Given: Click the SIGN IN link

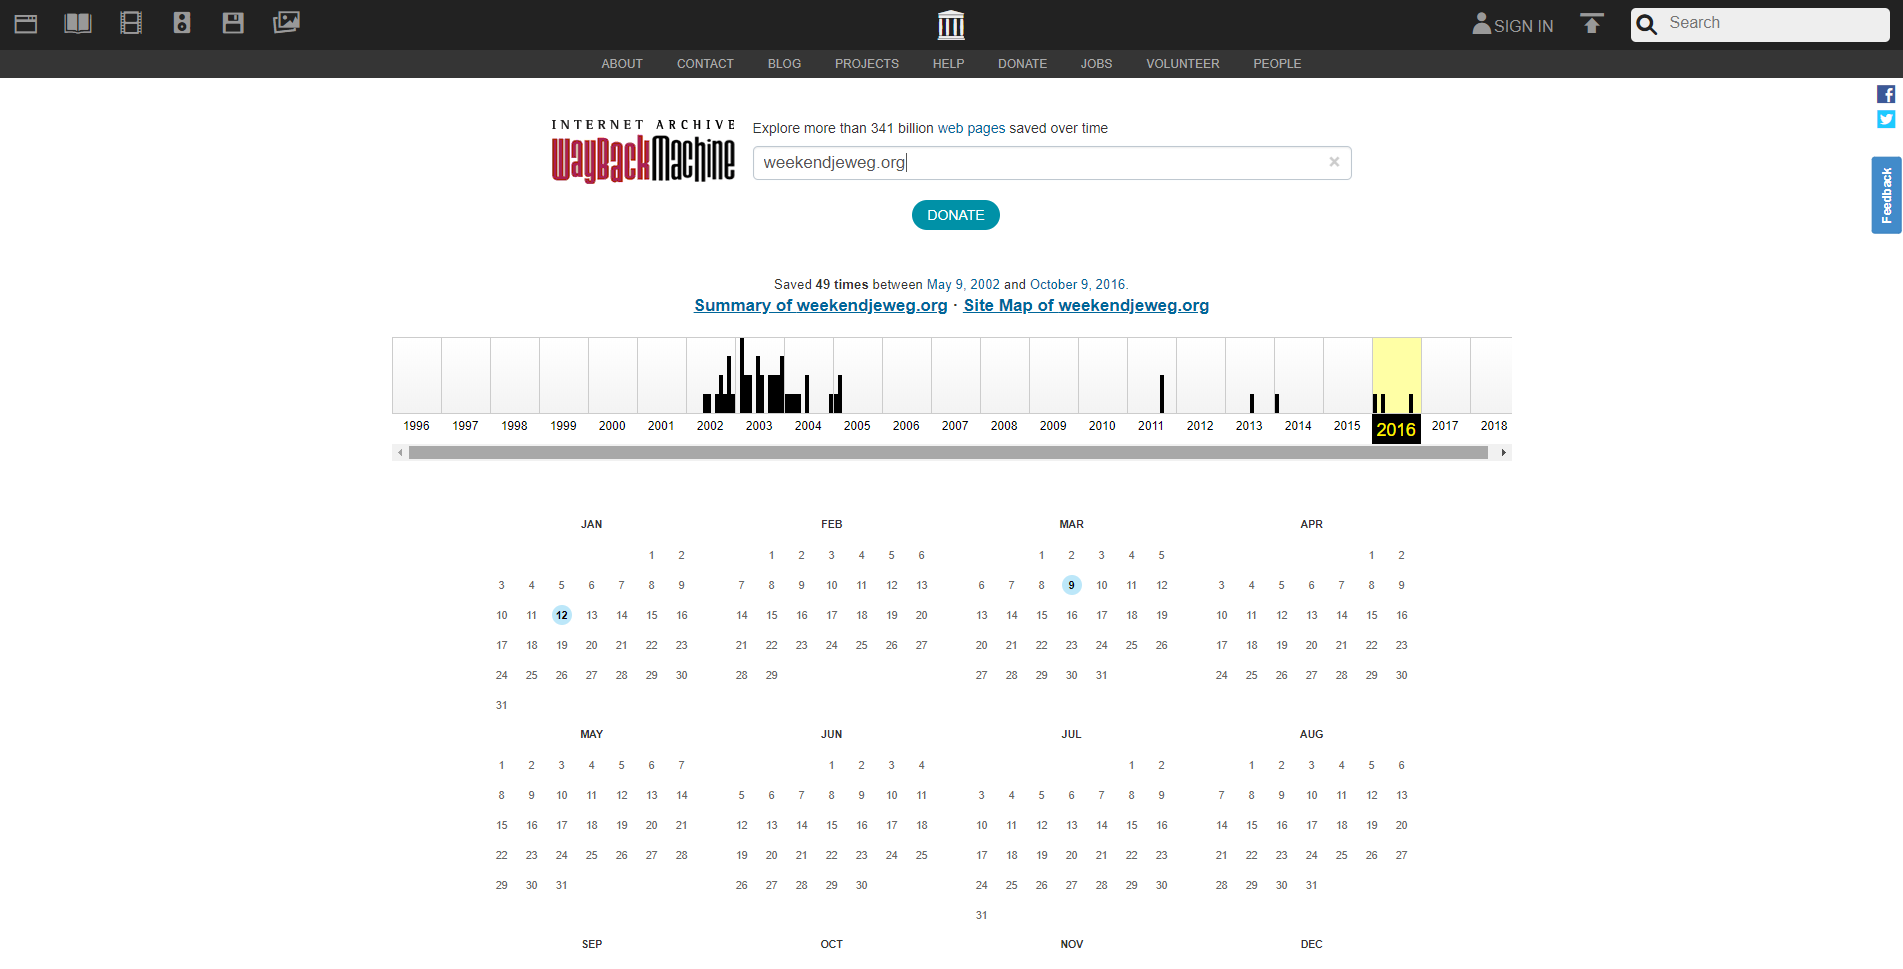Looking at the screenshot, I should (x=1523, y=26).
